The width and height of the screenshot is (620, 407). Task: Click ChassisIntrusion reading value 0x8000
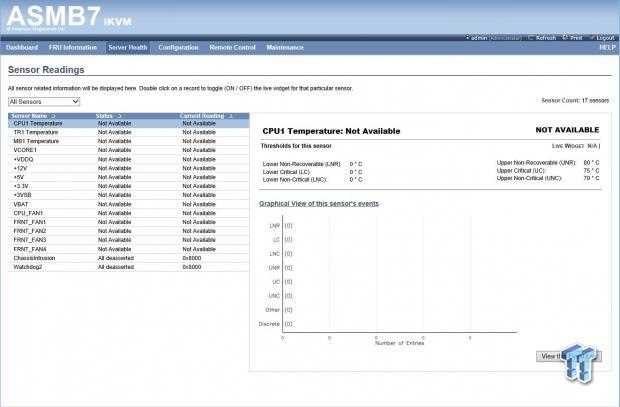[x=192, y=258]
